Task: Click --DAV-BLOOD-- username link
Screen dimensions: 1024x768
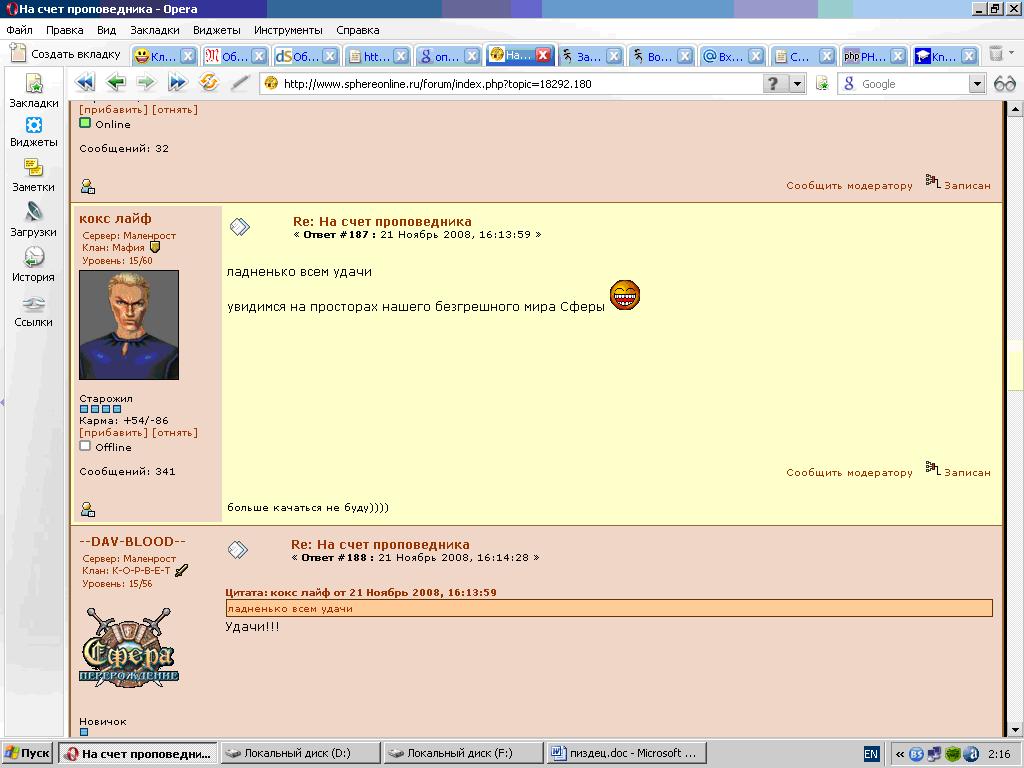Action: [x=133, y=541]
